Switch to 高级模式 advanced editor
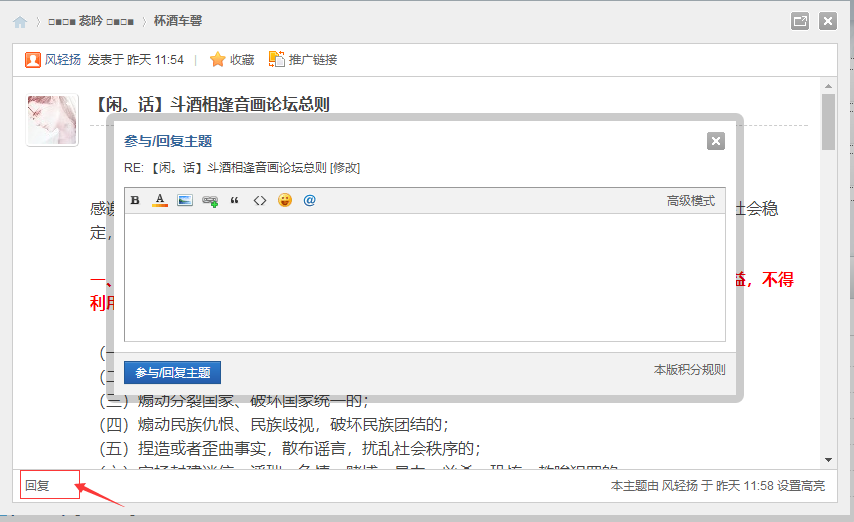This screenshot has height=522, width=854. [x=691, y=201]
